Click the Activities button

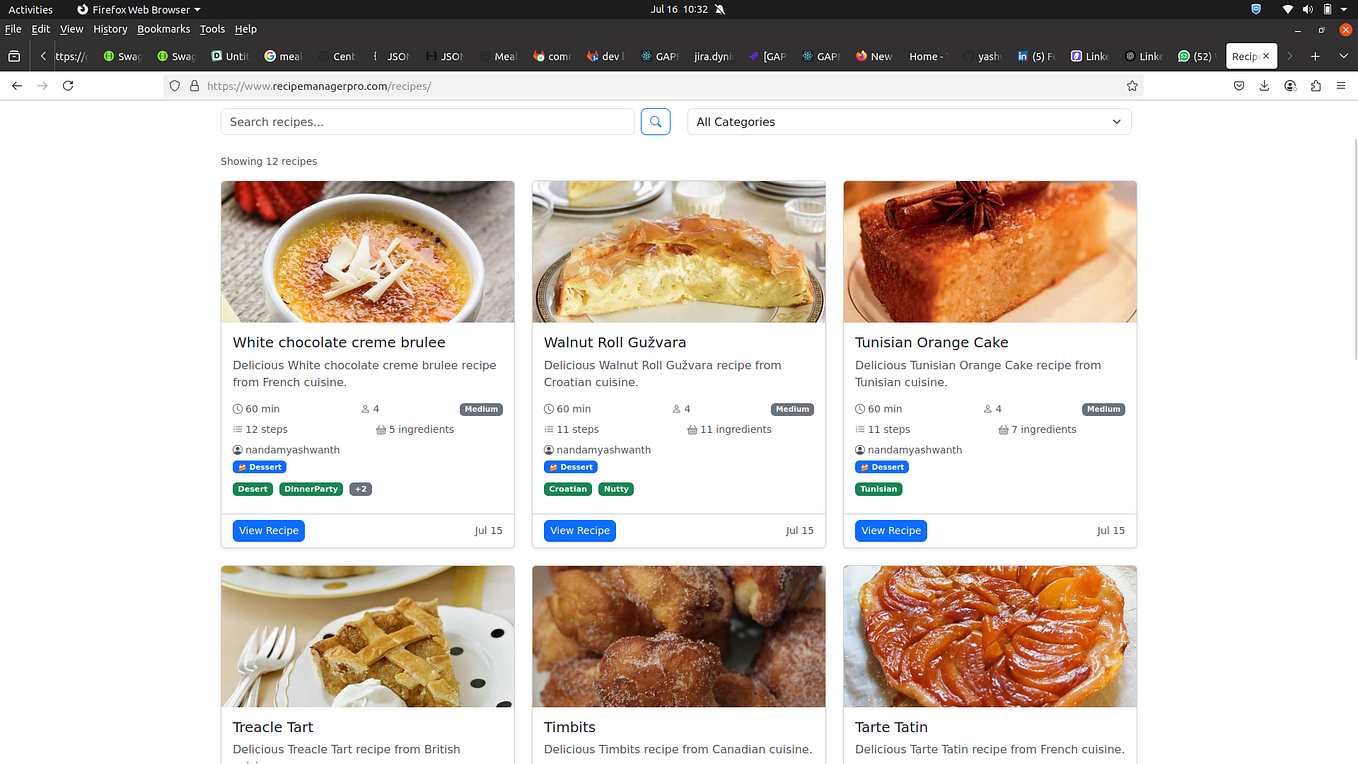point(30,9)
